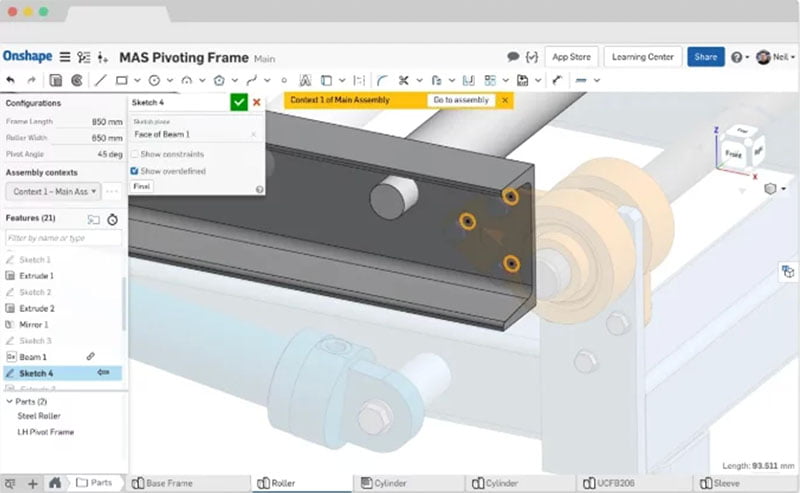Open the Neil user account menu
The height and width of the screenshot is (493, 800).
(776, 57)
